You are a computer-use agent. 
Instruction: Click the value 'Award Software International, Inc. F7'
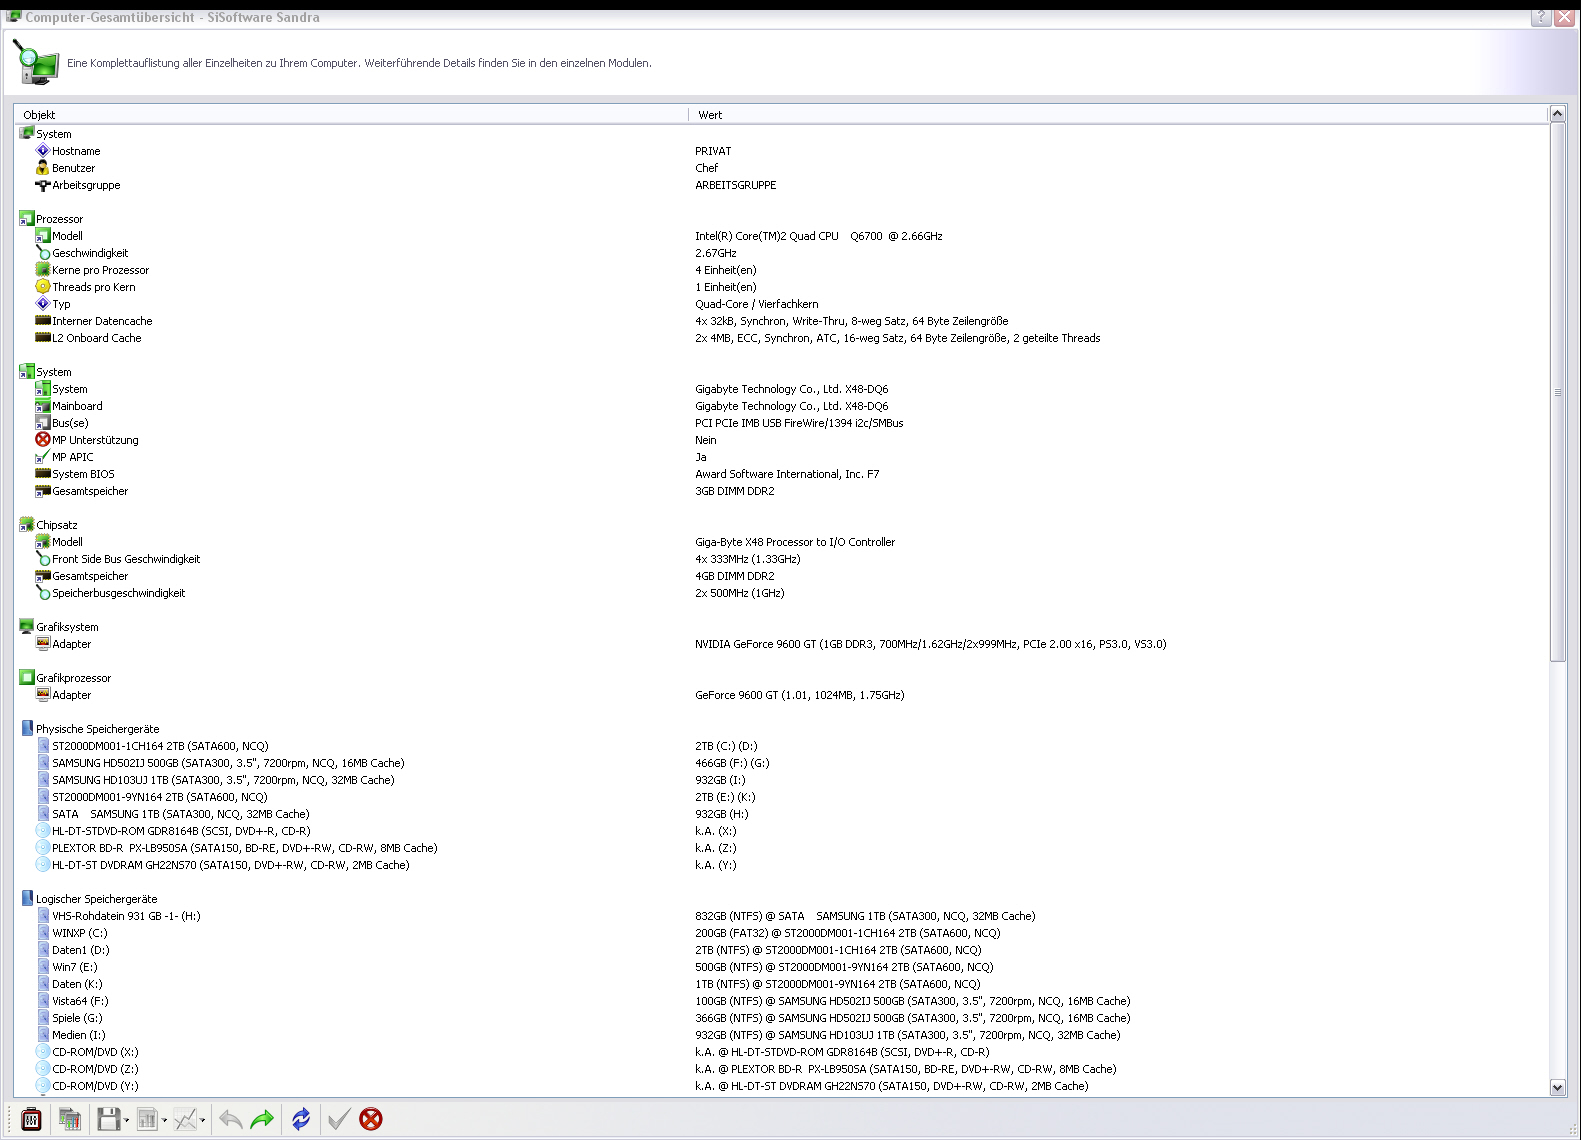(787, 474)
